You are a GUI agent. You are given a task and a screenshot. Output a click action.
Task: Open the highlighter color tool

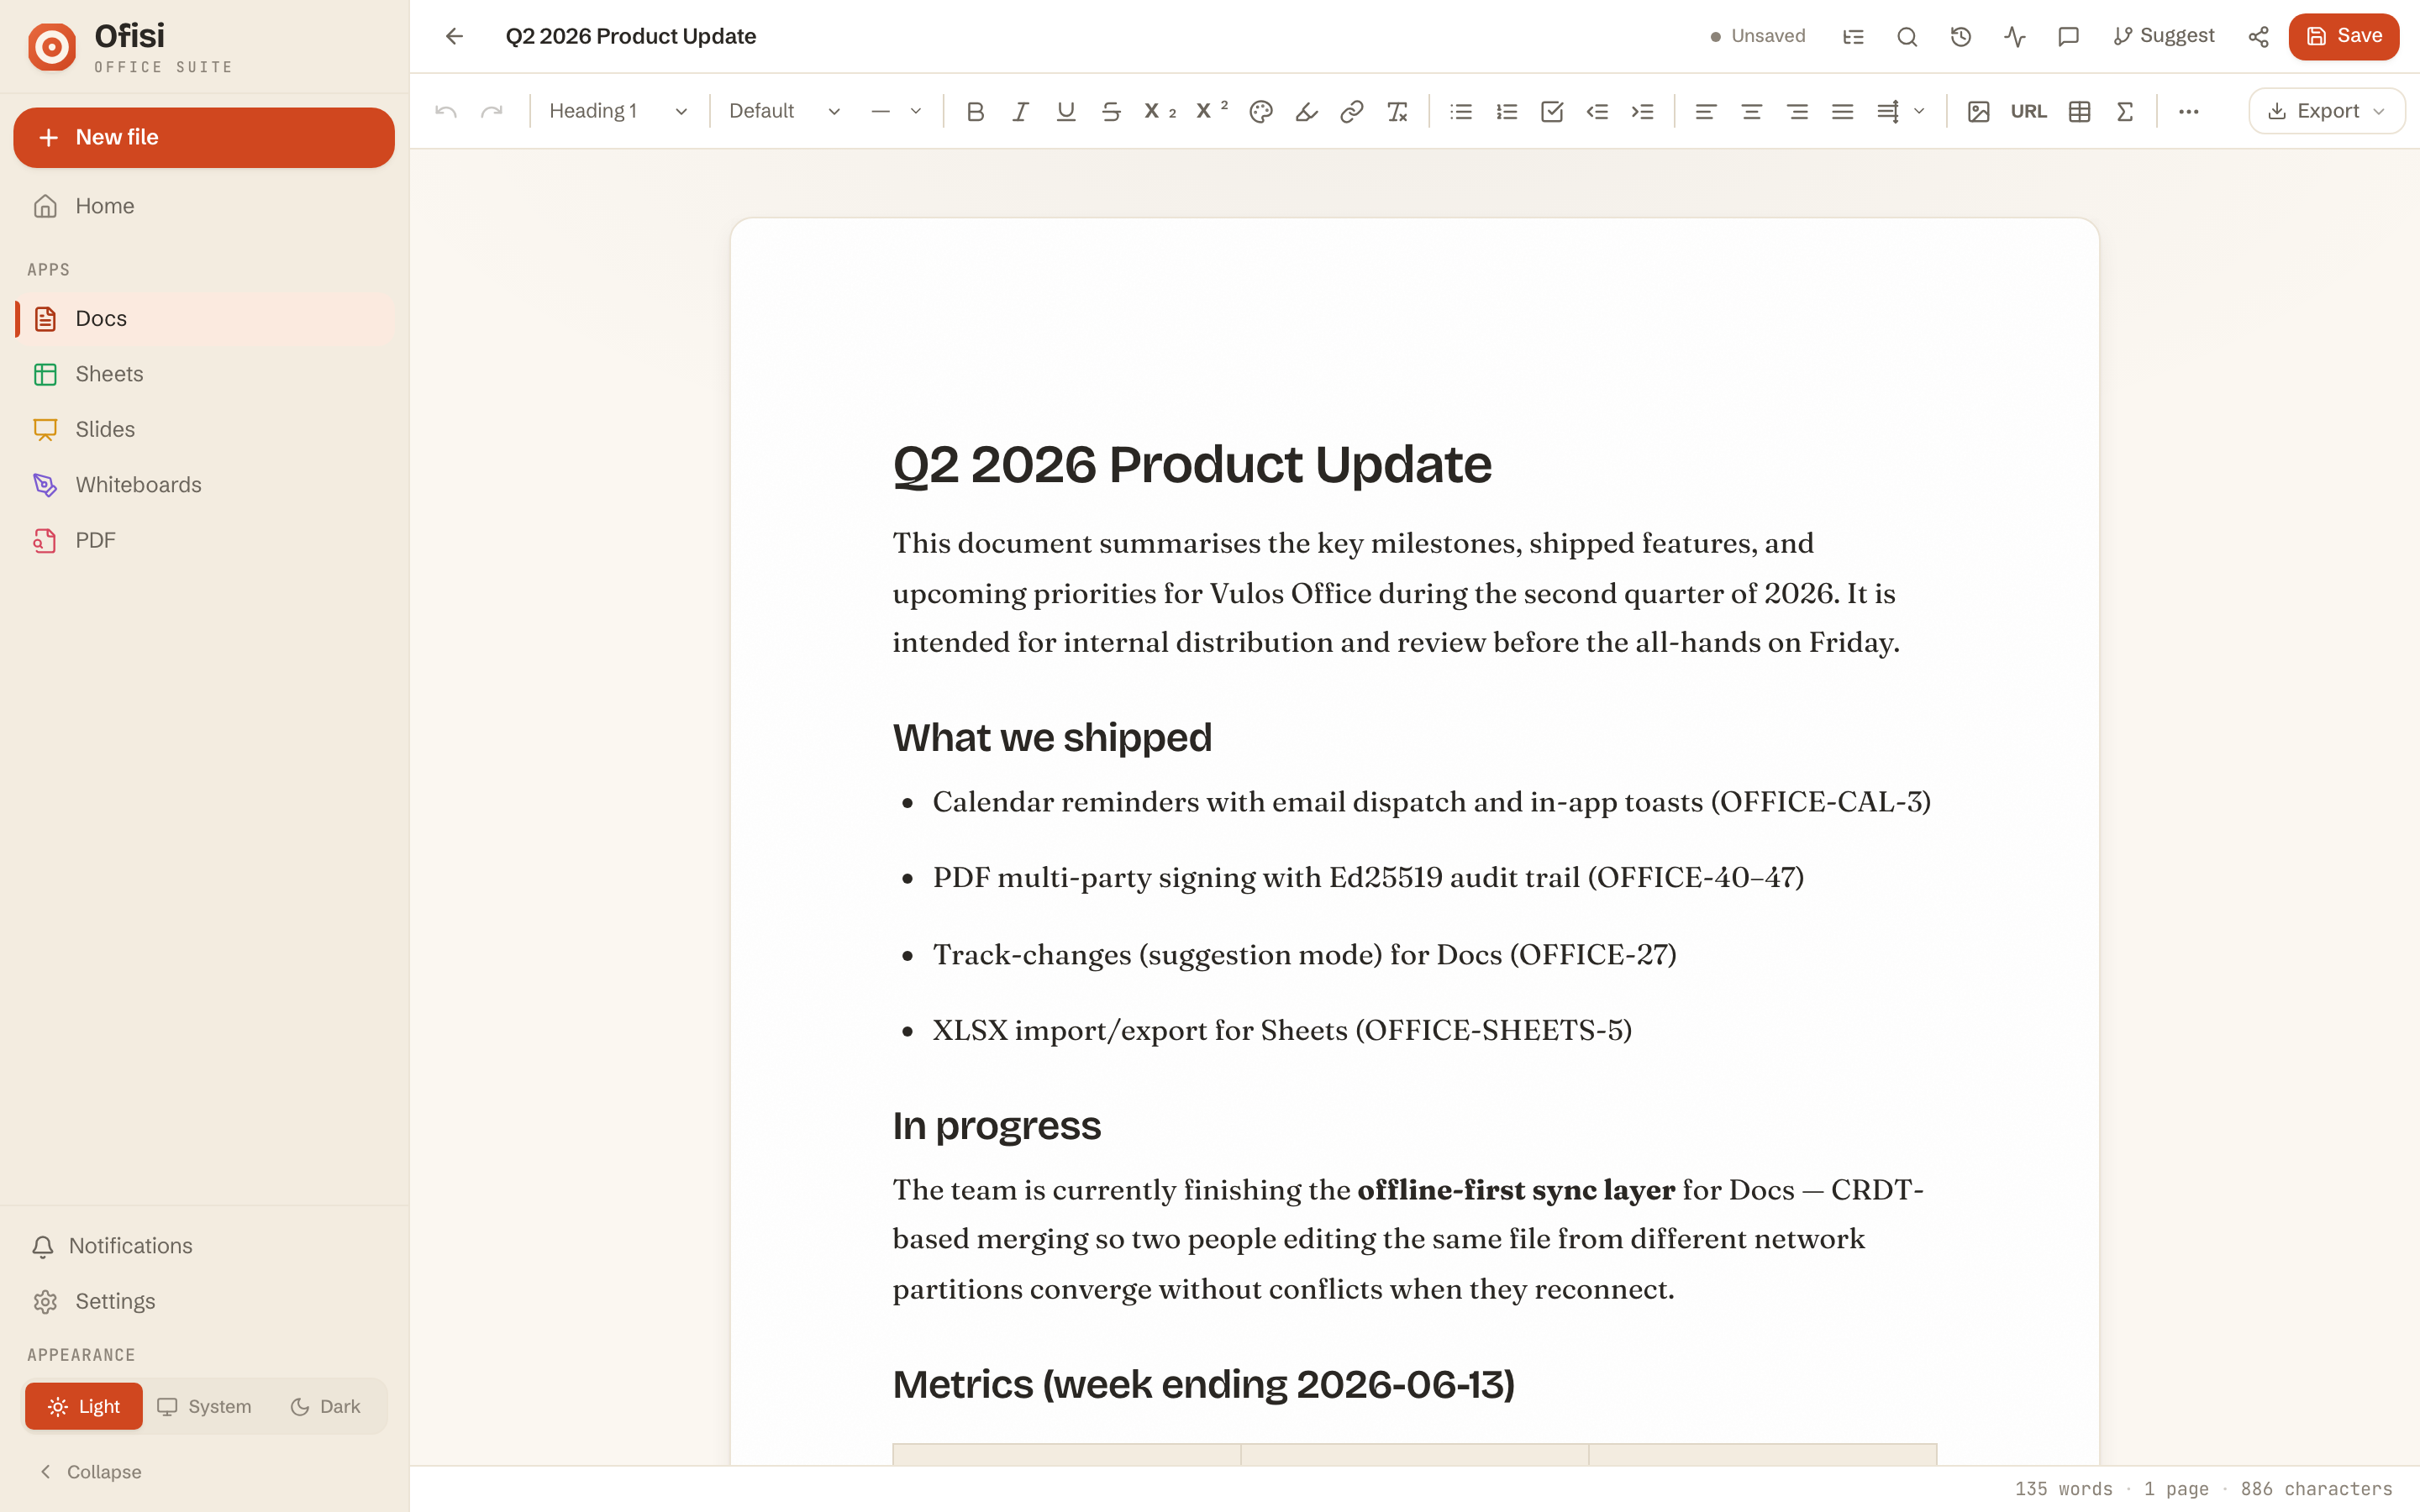pyautogui.click(x=1306, y=111)
